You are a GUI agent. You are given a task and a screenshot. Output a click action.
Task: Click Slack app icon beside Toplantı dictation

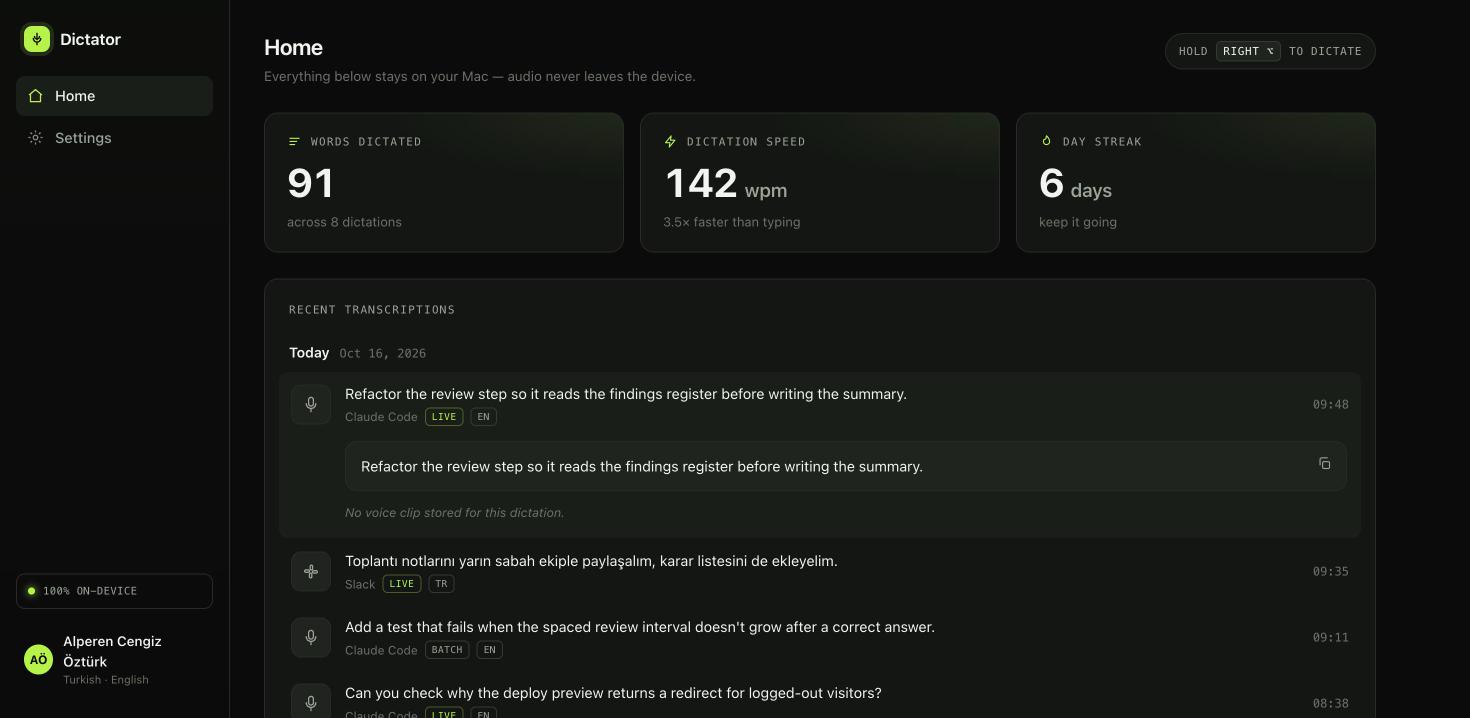[311, 571]
